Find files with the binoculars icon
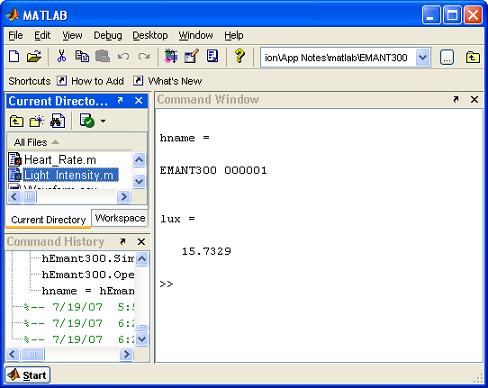The height and width of the screenshot is (388, 488). (x=57, y=121)
